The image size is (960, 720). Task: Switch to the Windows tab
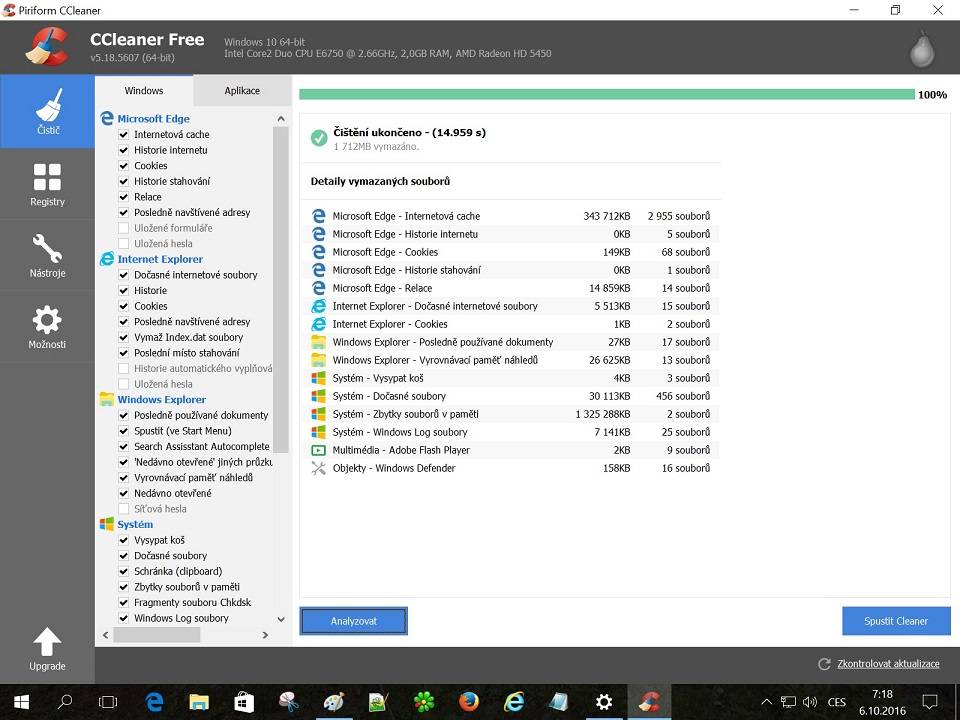[144, 91]
